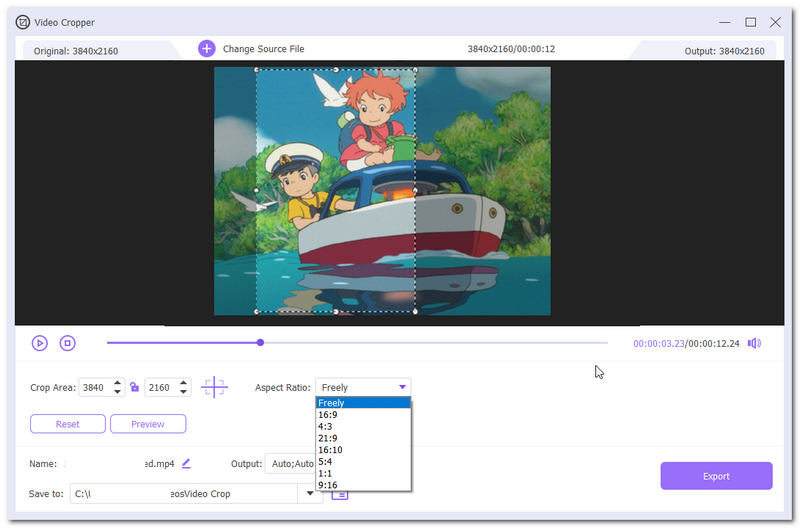Viewport: 800px width, 528px height.
Task: Increase the crop width stepper
Action: tap(118, 383)
